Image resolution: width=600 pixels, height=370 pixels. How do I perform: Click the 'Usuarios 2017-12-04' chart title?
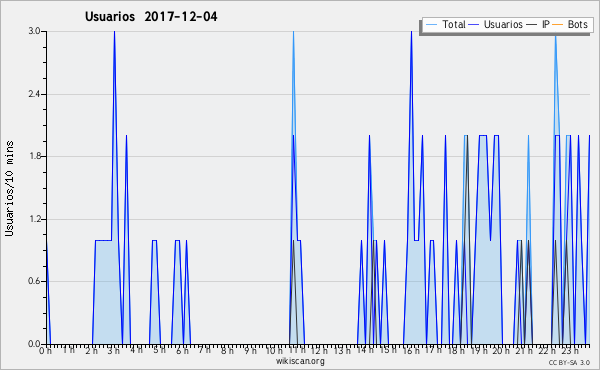151,16
